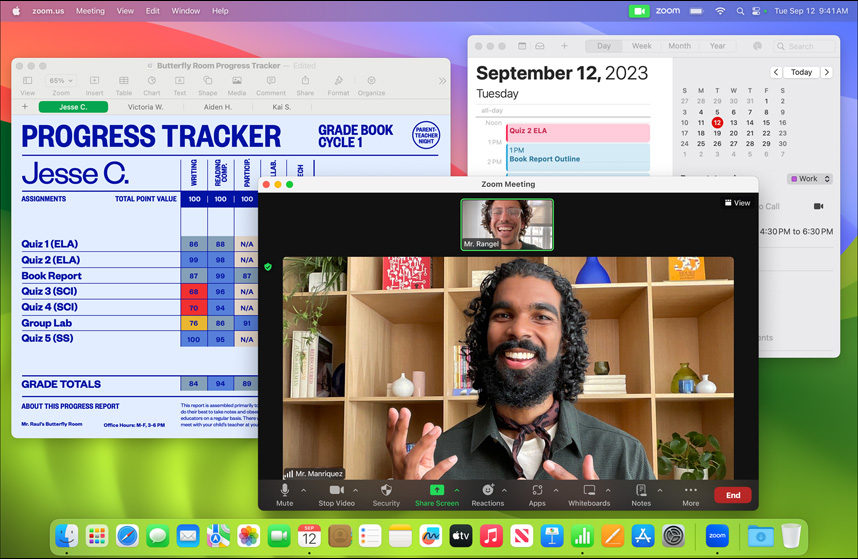Mute the microphone in Zoom meeting
Image resolution: width=858 pixels, height=559 pixels.
(284, 490)
